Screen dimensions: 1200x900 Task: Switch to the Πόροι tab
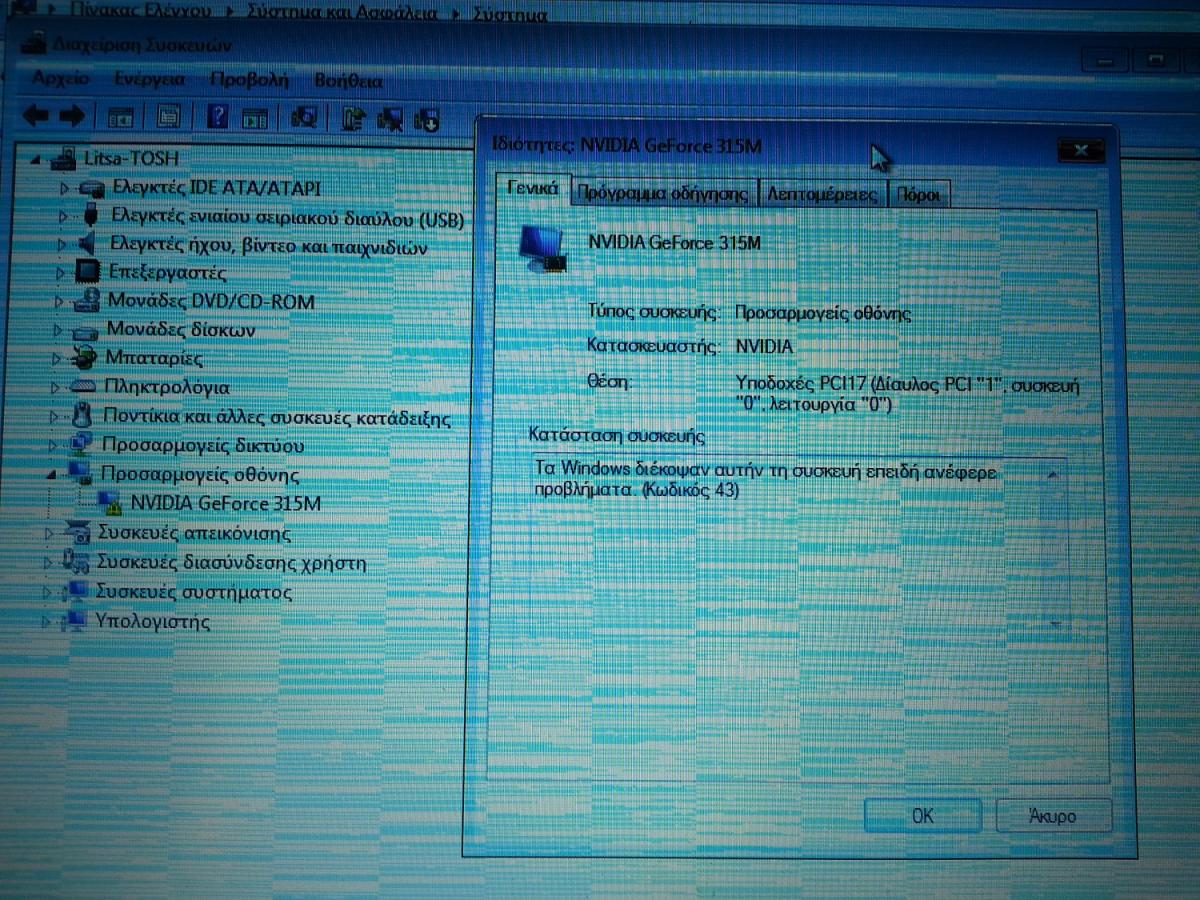pyautogui.click(x=918, y=196)
